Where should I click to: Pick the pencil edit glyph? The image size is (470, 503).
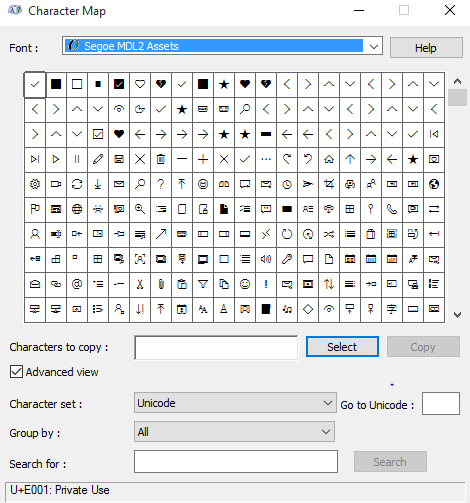point(98,159)
